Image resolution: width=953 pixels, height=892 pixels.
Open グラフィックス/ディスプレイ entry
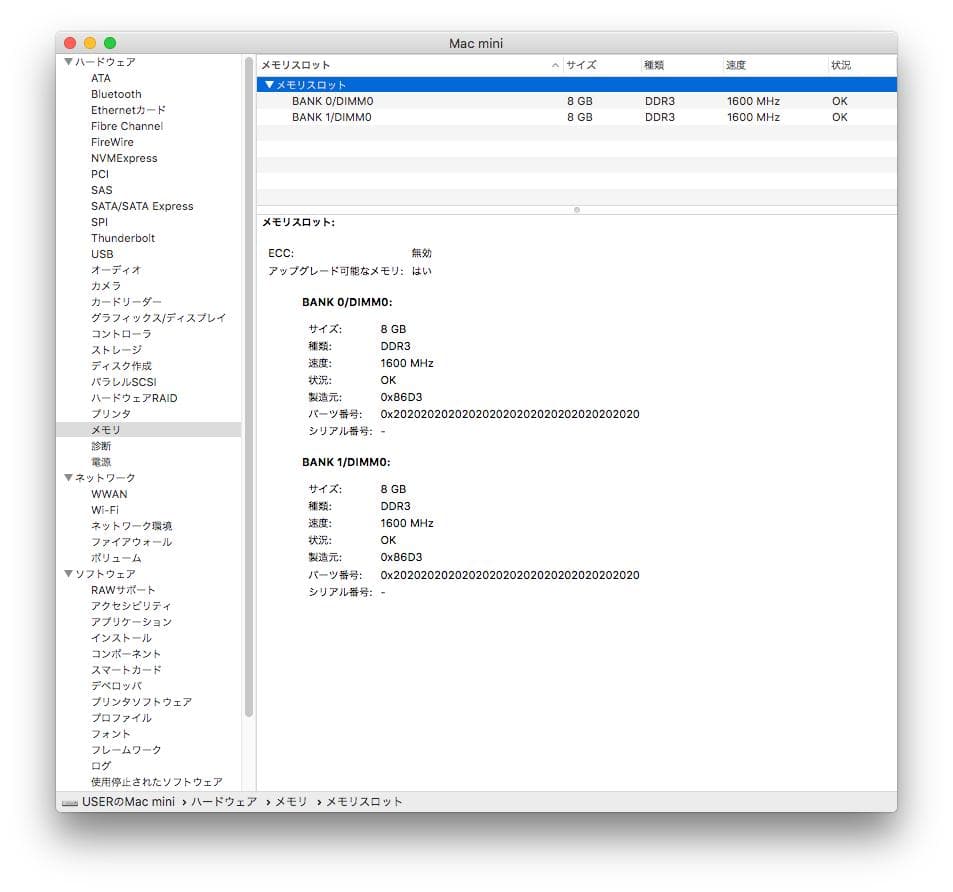pyautogui.click(x=159, y=318)
